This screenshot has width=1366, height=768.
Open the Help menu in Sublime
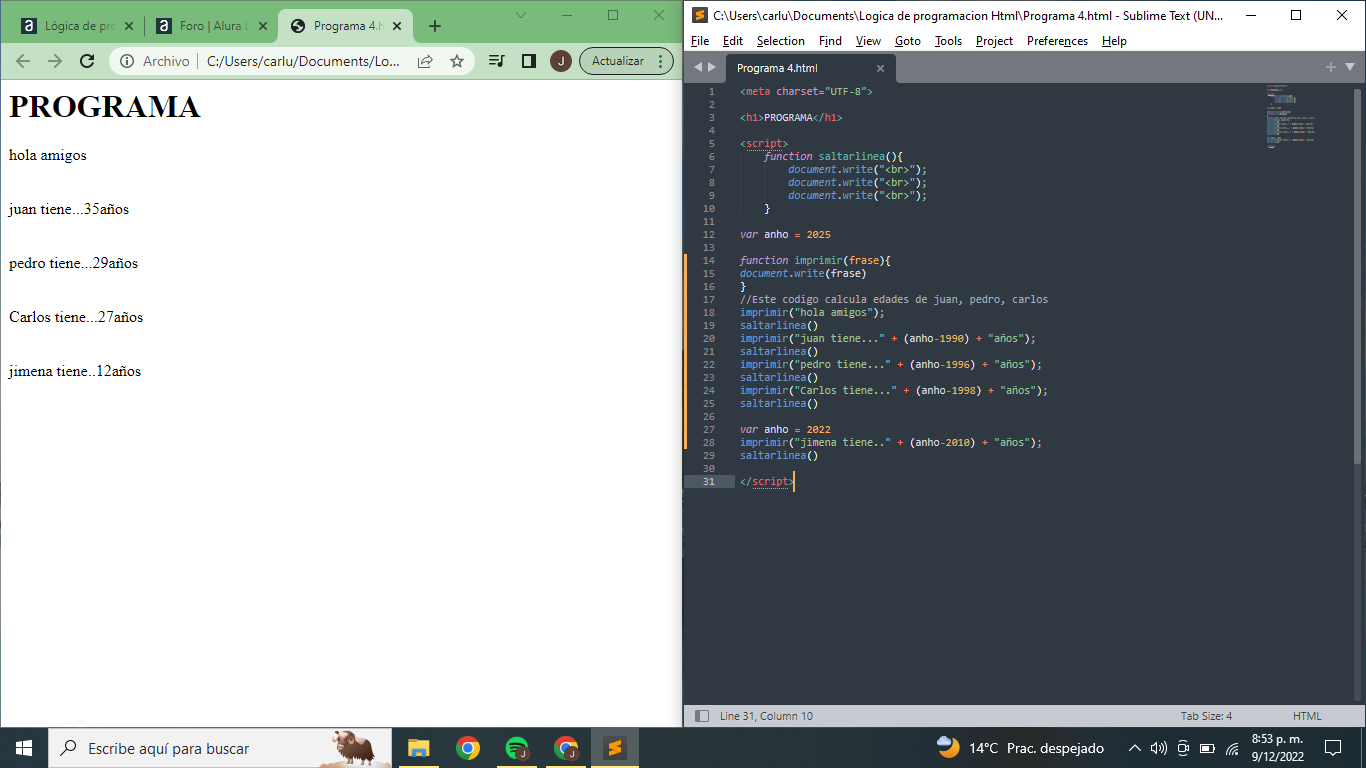(1114, 41)
